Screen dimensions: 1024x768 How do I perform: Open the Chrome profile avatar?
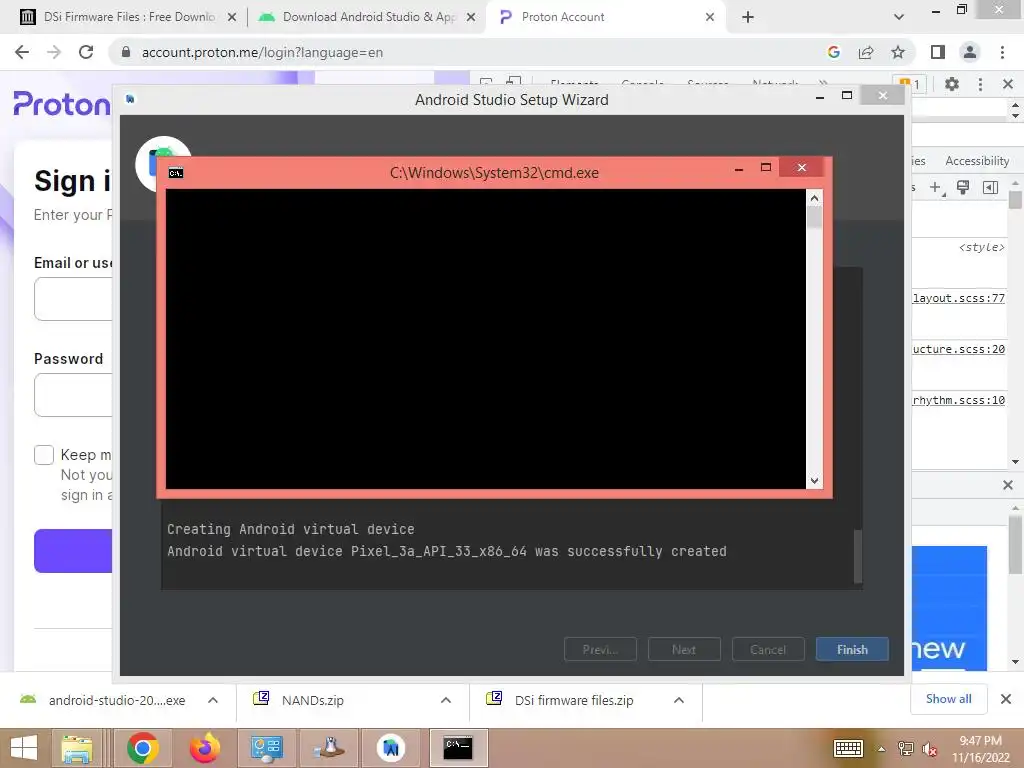coord(970,52)
